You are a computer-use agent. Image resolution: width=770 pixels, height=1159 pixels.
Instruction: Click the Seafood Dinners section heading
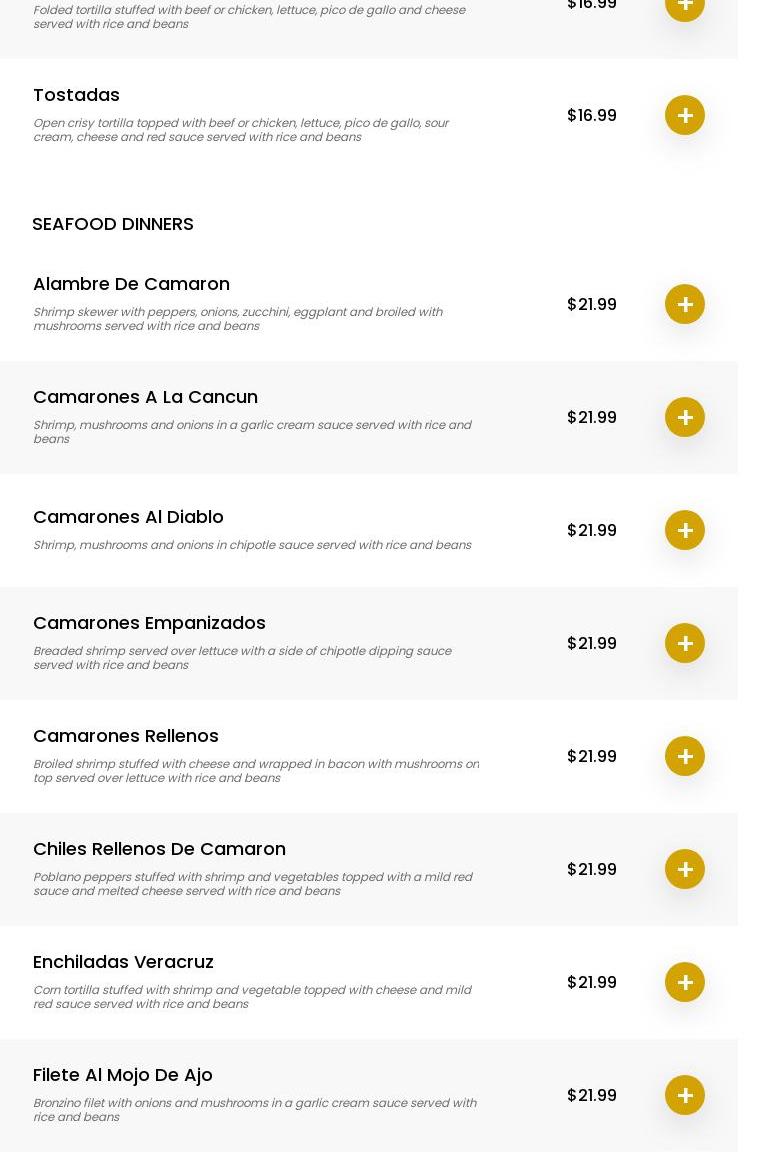pos(113,224)
